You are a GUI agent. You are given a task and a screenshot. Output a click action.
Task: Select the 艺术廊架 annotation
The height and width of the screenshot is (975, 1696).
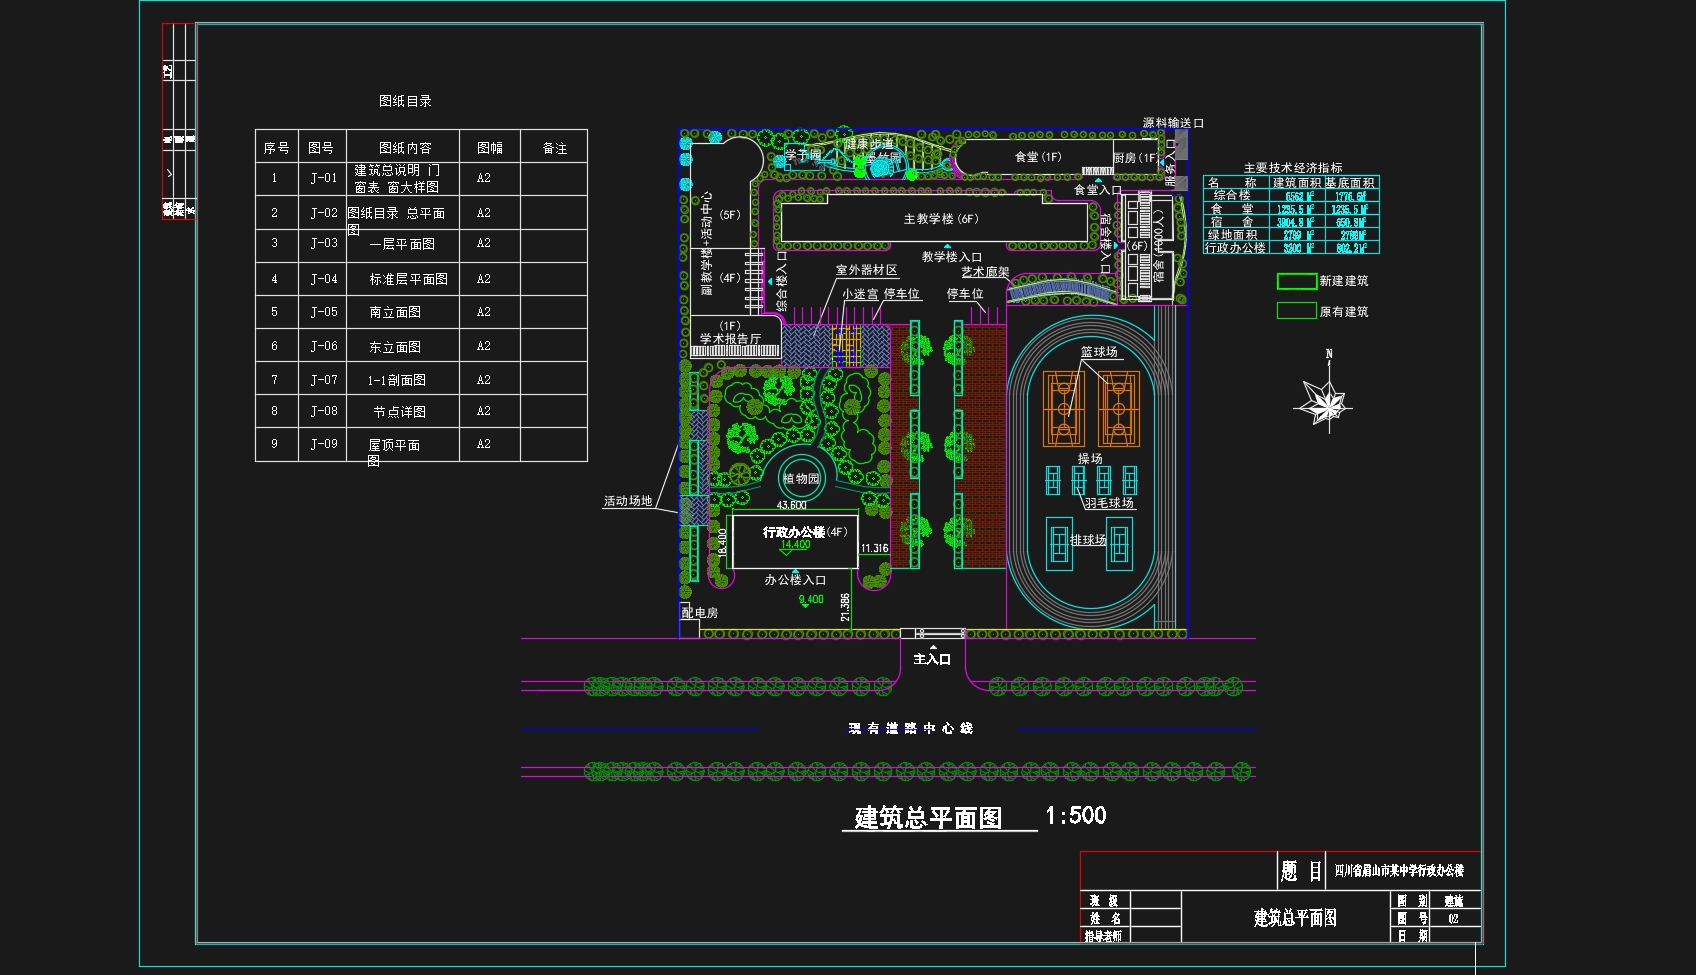985,272
